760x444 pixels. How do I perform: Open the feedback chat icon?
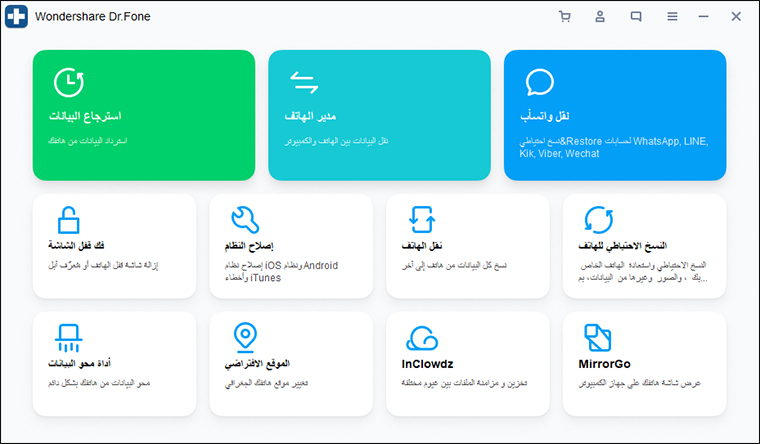pos(636,17)
